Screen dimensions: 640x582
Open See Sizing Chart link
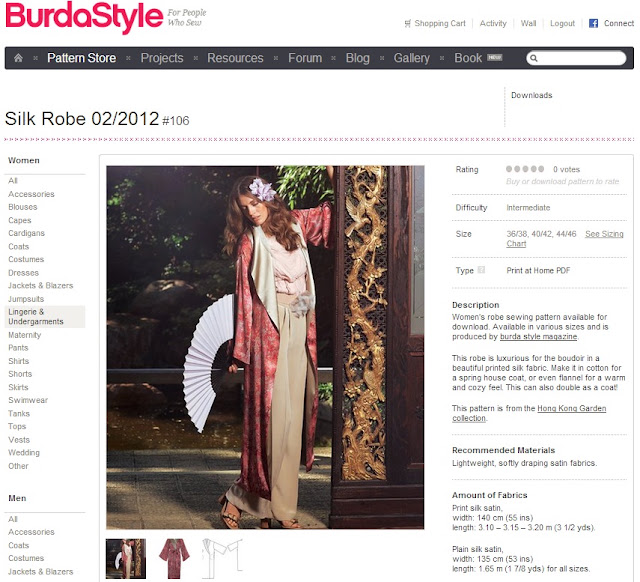pyautogui.click(x=604, y=234)
